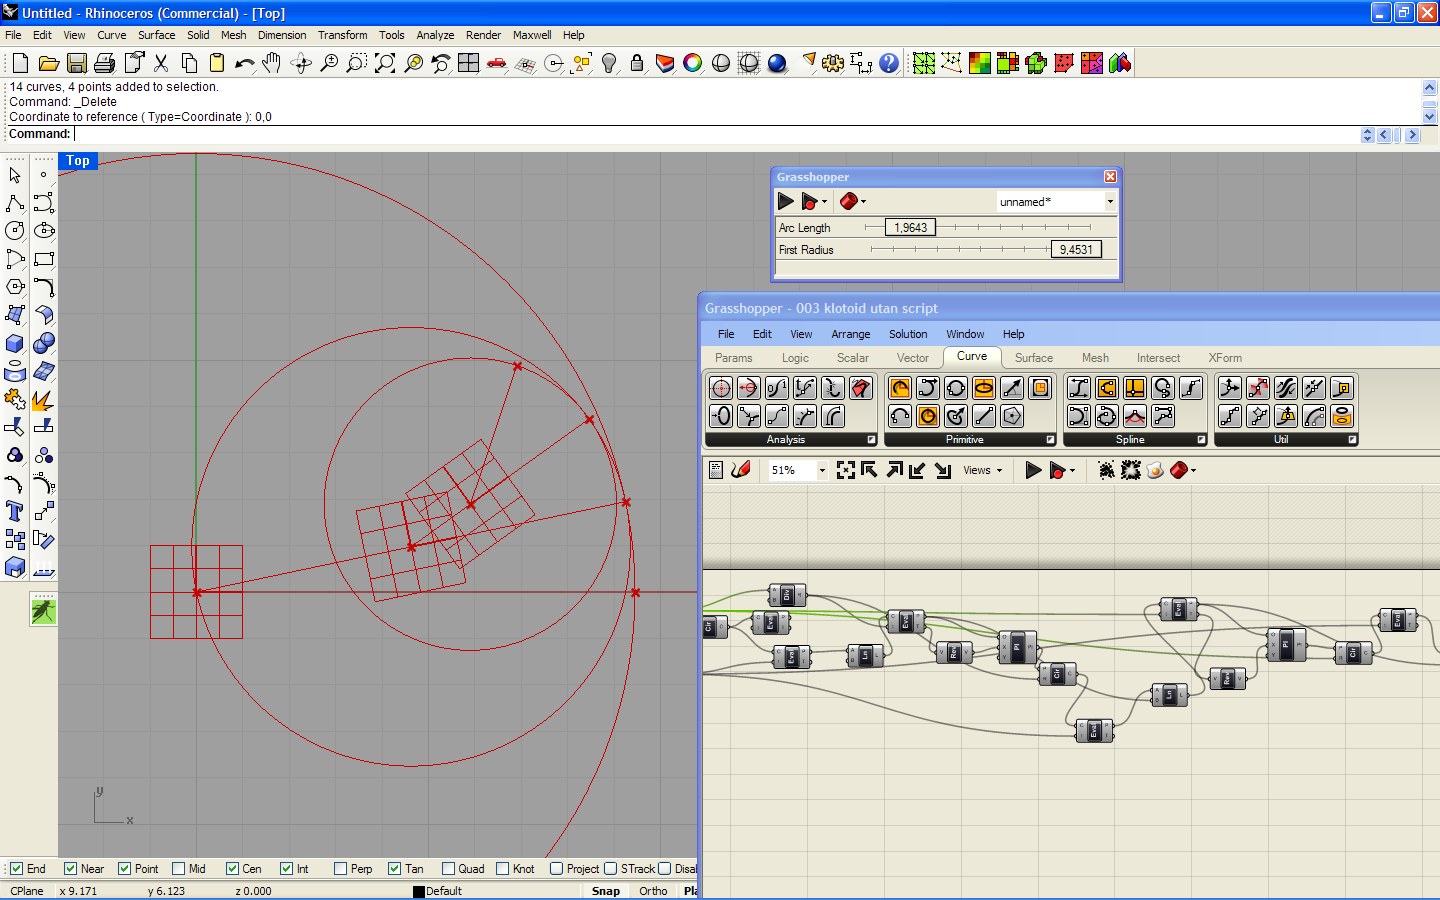
Task: Open the Solution menu in Grasshopper
Action: pyautogui.click(x=908, y=334)
